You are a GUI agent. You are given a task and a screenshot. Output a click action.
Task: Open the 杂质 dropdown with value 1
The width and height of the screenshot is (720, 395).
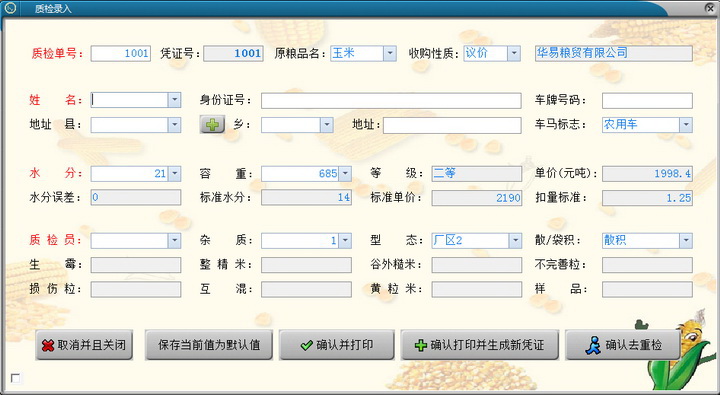click(345, 240)
